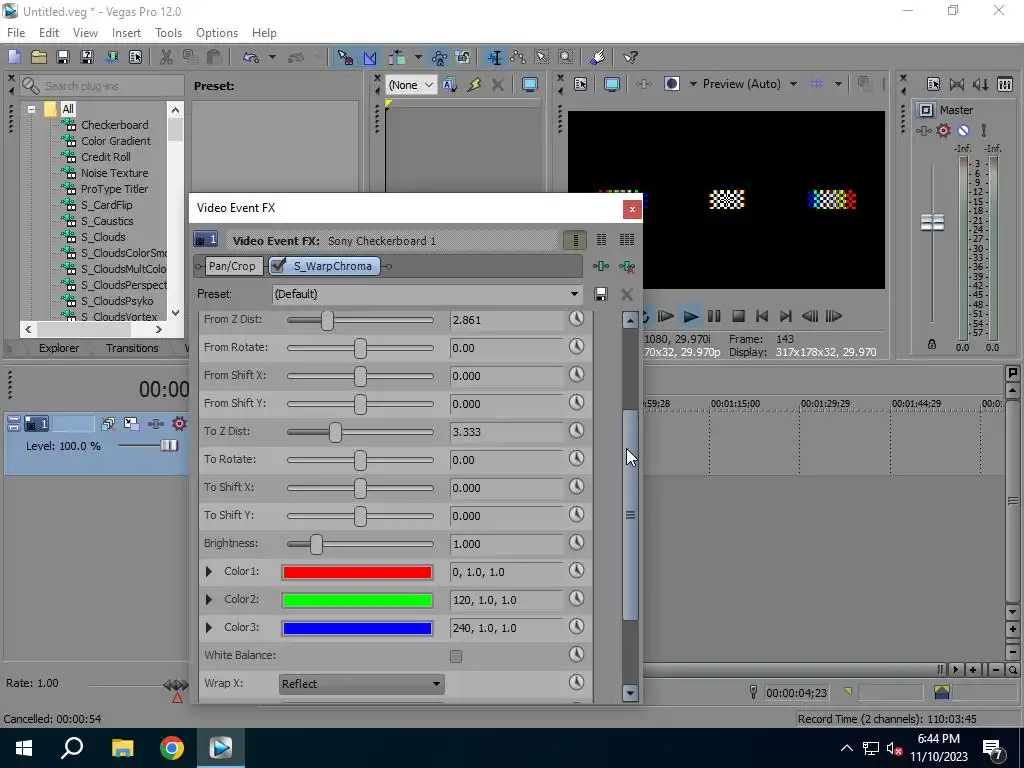
Task: Click the To Z Dist slider handle
Action: point(335,432)
